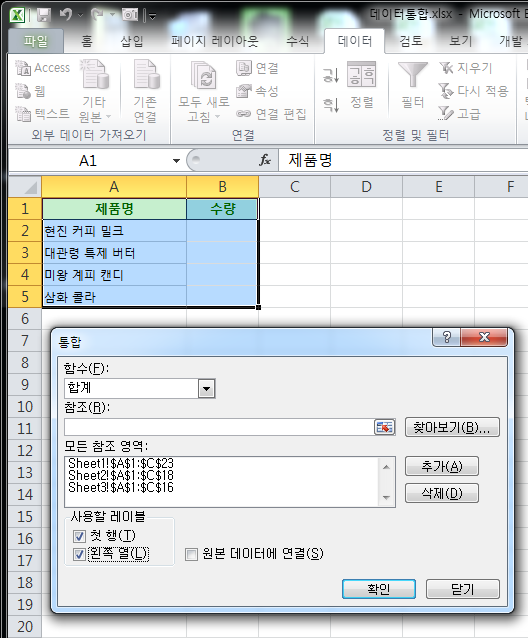Close the 통합 dialog with X
The width and height of the screenshot is (528, 638).
[x=484, y=337]
